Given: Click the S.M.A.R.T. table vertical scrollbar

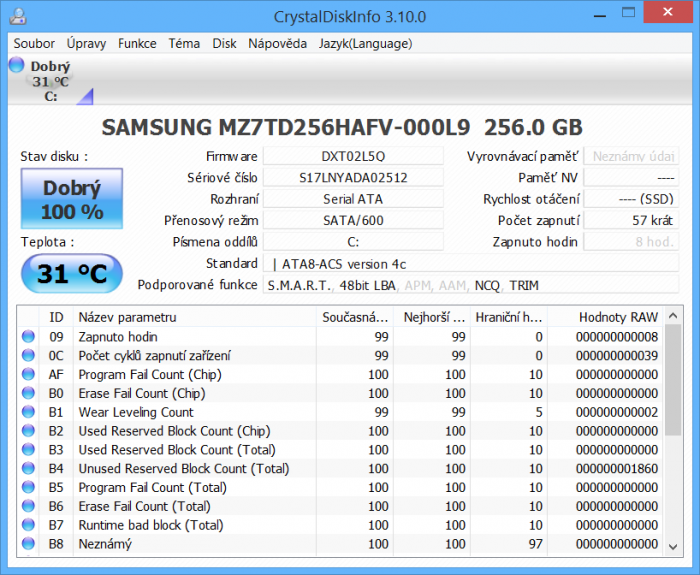Looking at the screenshot, I should point(675,430).
